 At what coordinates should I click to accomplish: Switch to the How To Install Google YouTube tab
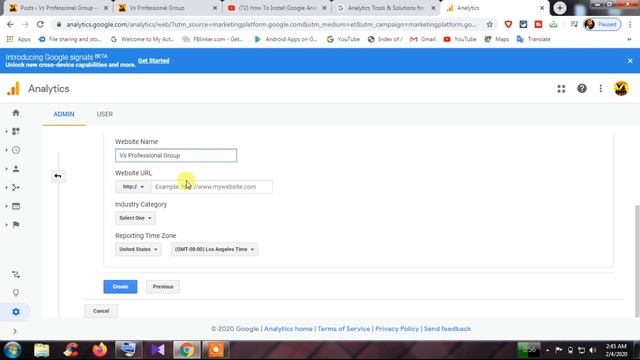(277, 8)
